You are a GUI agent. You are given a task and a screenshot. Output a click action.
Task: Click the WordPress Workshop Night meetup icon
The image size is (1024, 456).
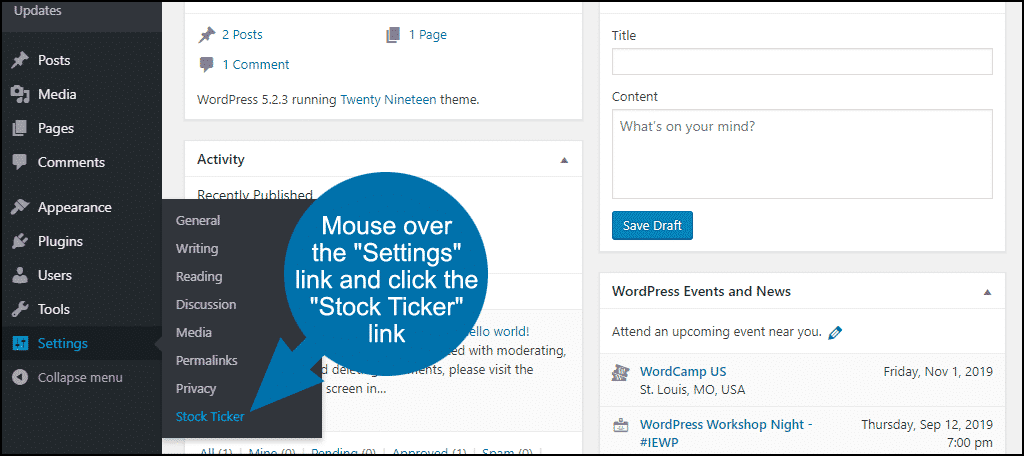pos(620,425)
